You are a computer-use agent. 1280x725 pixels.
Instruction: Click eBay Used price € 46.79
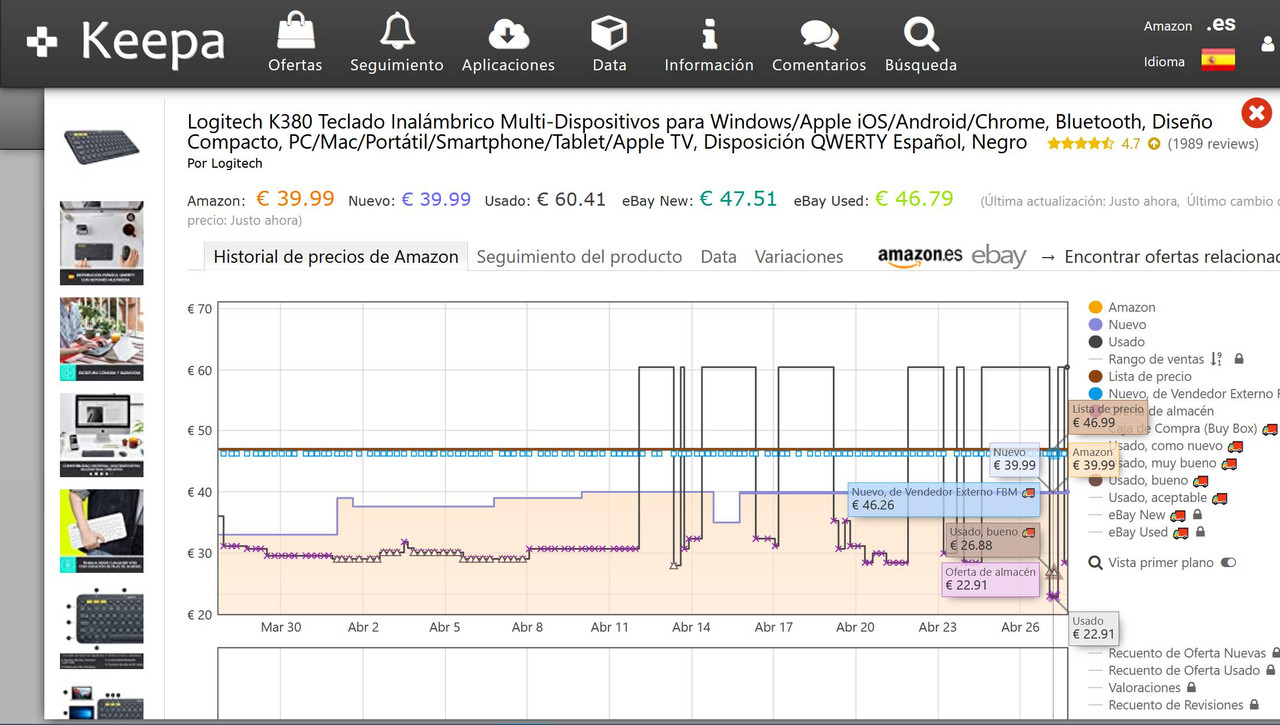coord(914,199)
